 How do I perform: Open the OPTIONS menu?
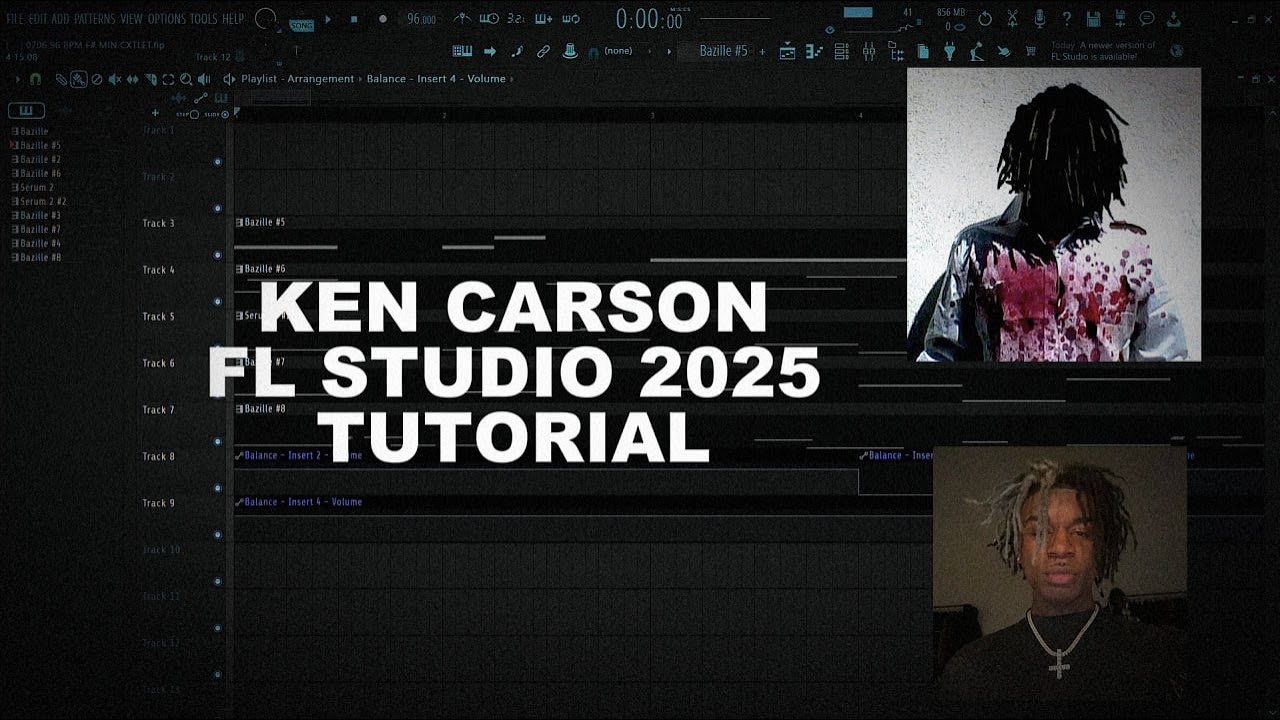click(x=167, y=19)
